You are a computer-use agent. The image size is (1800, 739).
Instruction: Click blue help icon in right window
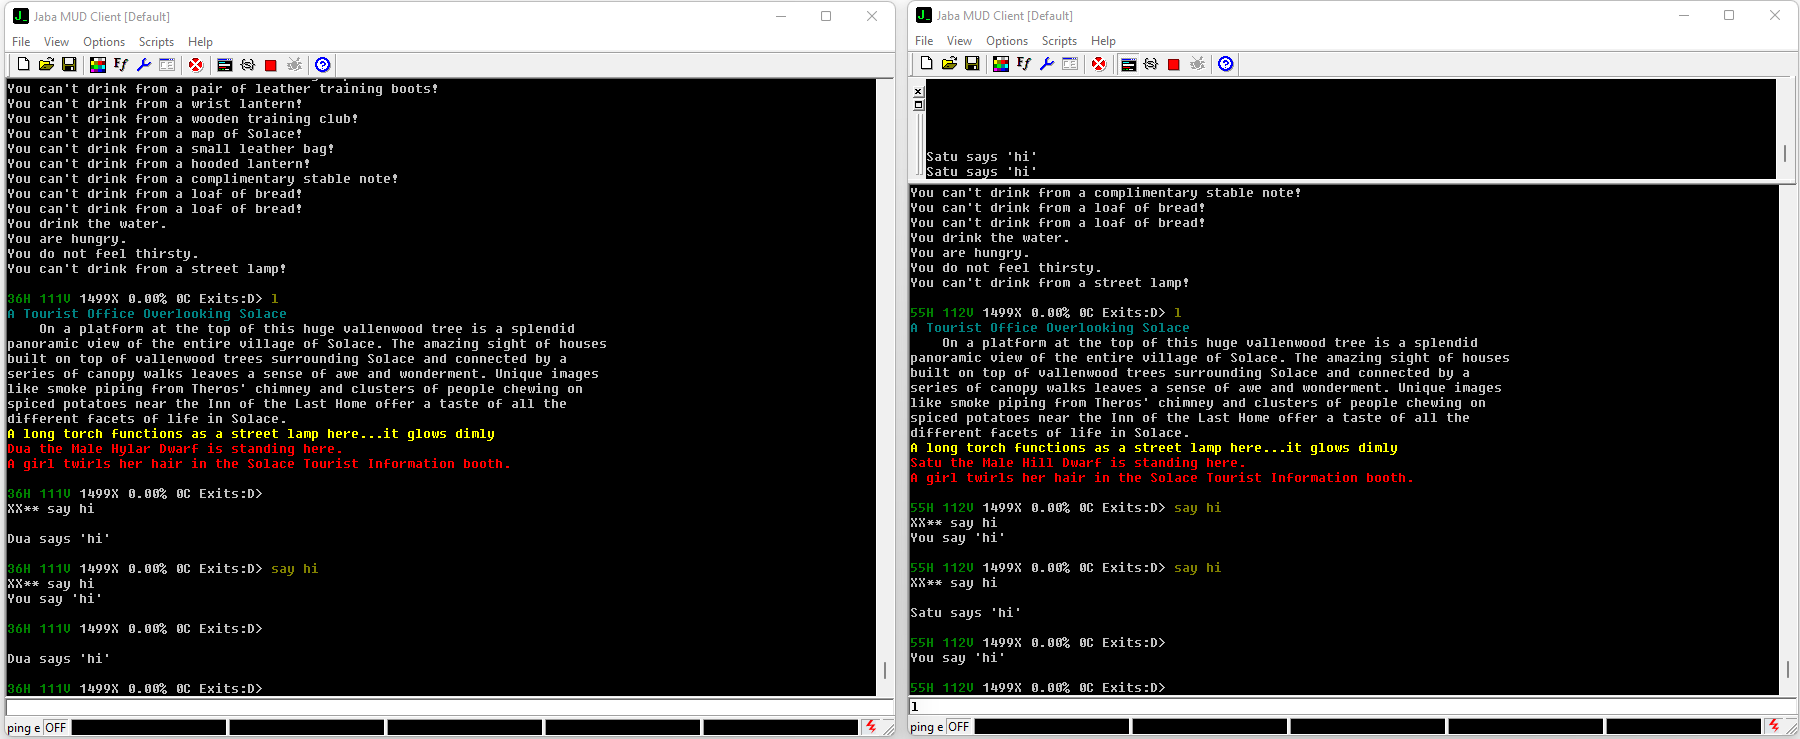tap(1226, 63)
